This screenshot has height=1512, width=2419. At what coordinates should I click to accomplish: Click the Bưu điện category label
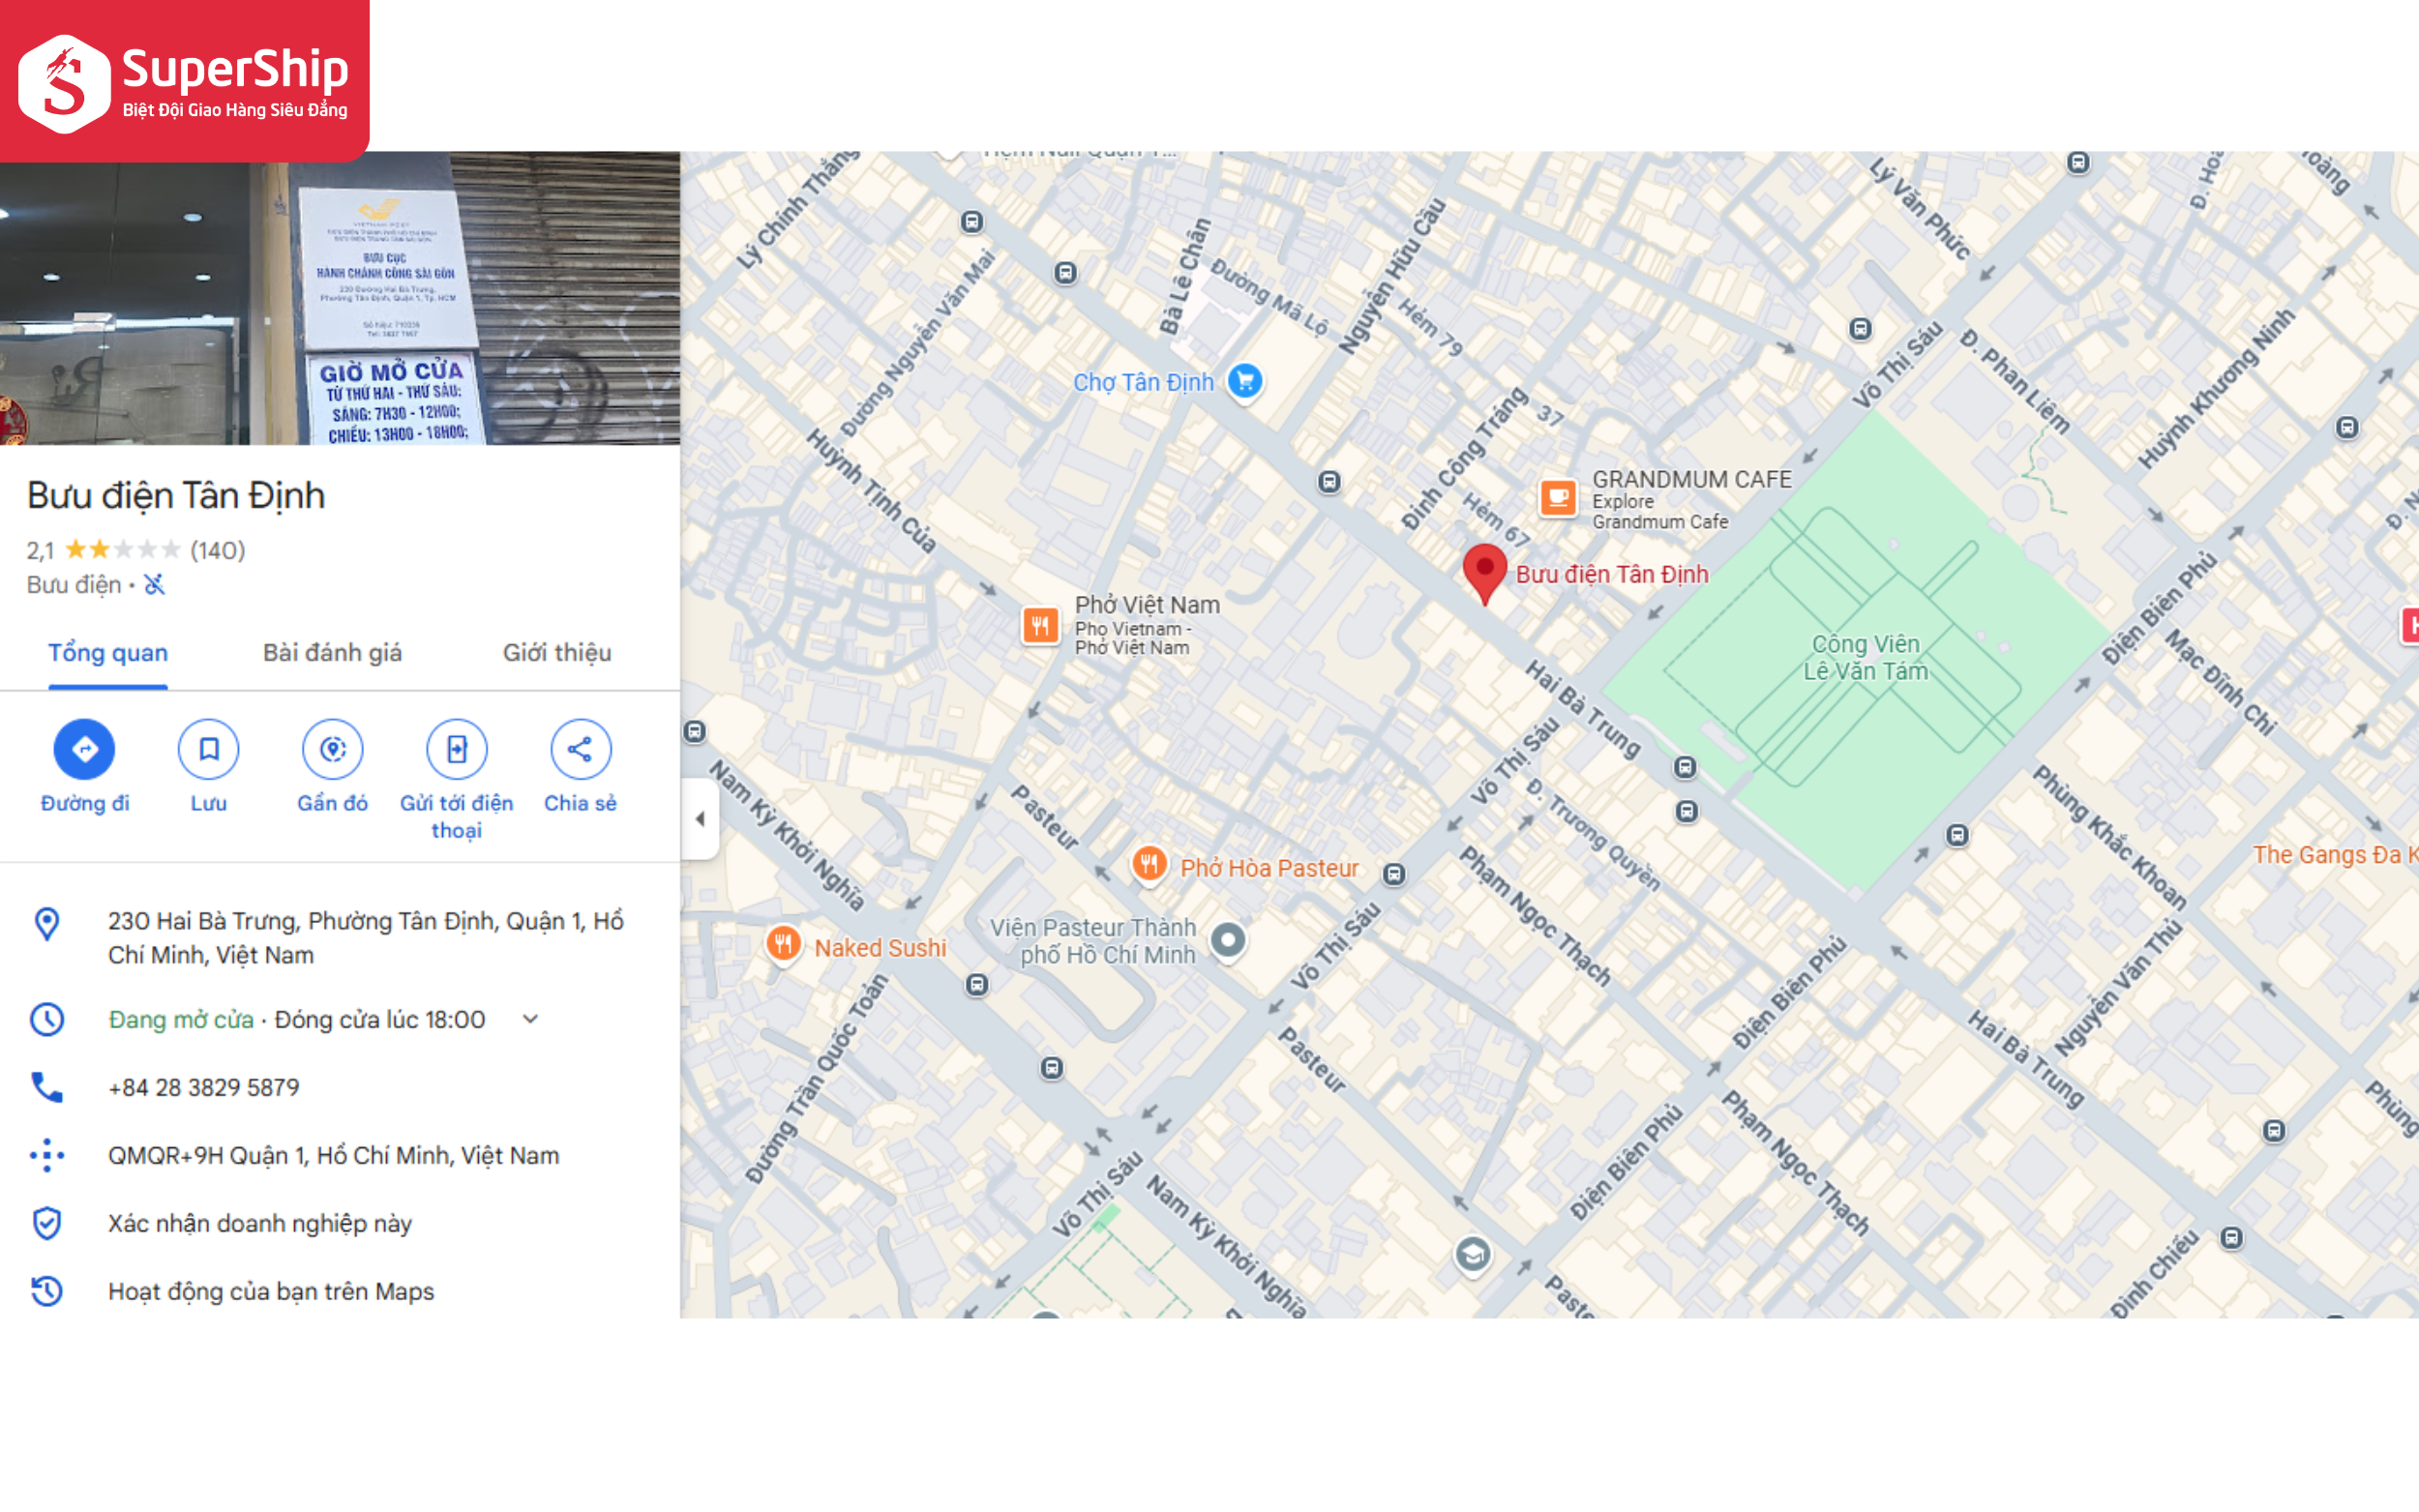tap(74, 585)
